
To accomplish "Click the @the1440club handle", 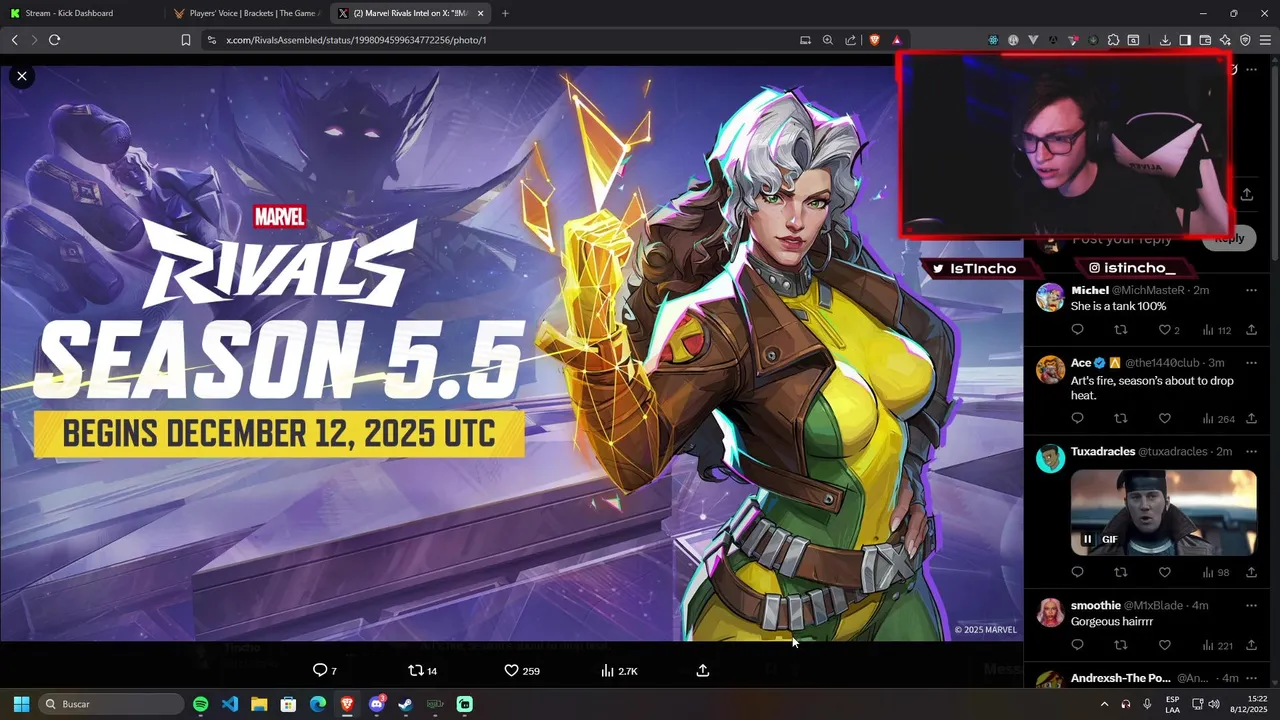I will click(1162, 363).
